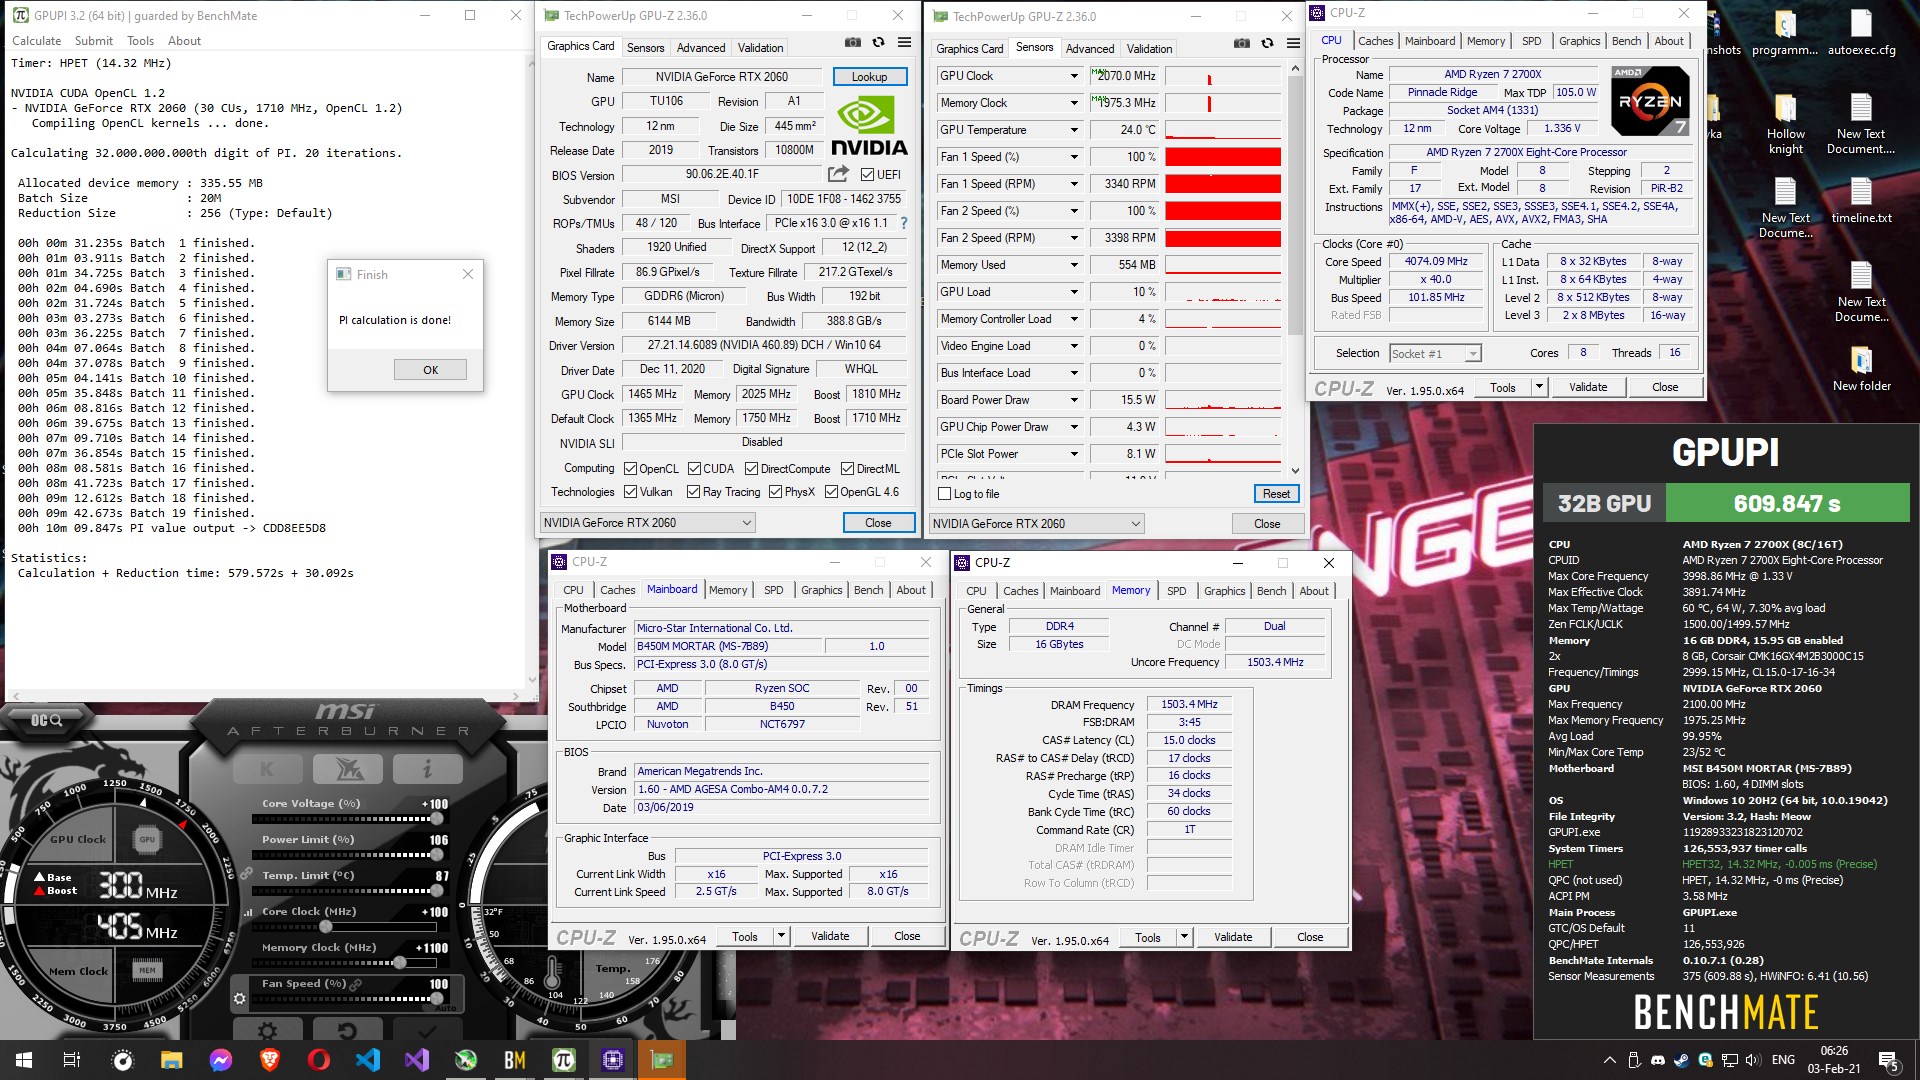
Task: Open BenchMate from the taskbar
Action: (x=514, y=1060)
